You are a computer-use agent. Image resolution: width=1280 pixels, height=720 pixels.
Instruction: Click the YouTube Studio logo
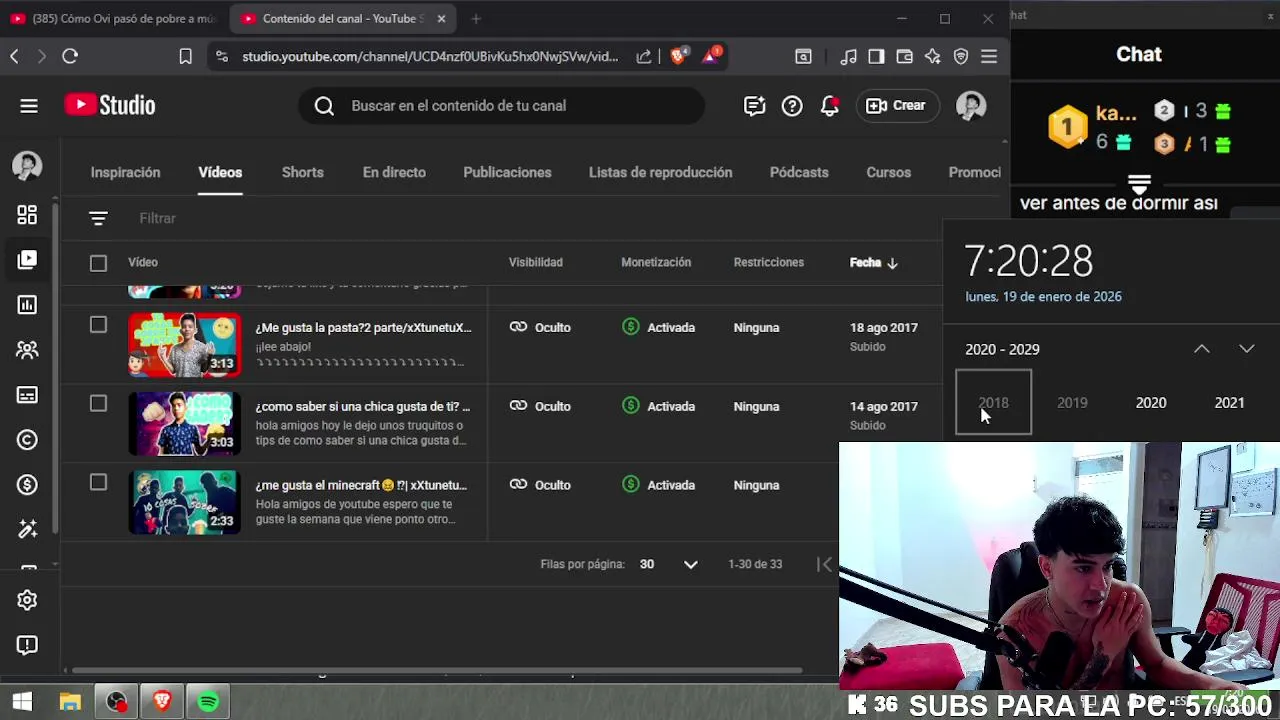(110, 105)
